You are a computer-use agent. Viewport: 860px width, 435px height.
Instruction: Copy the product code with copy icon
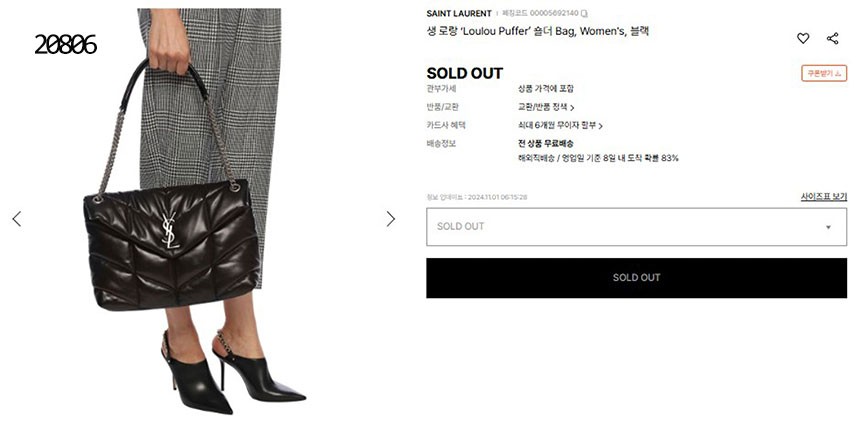pos(584,14)
